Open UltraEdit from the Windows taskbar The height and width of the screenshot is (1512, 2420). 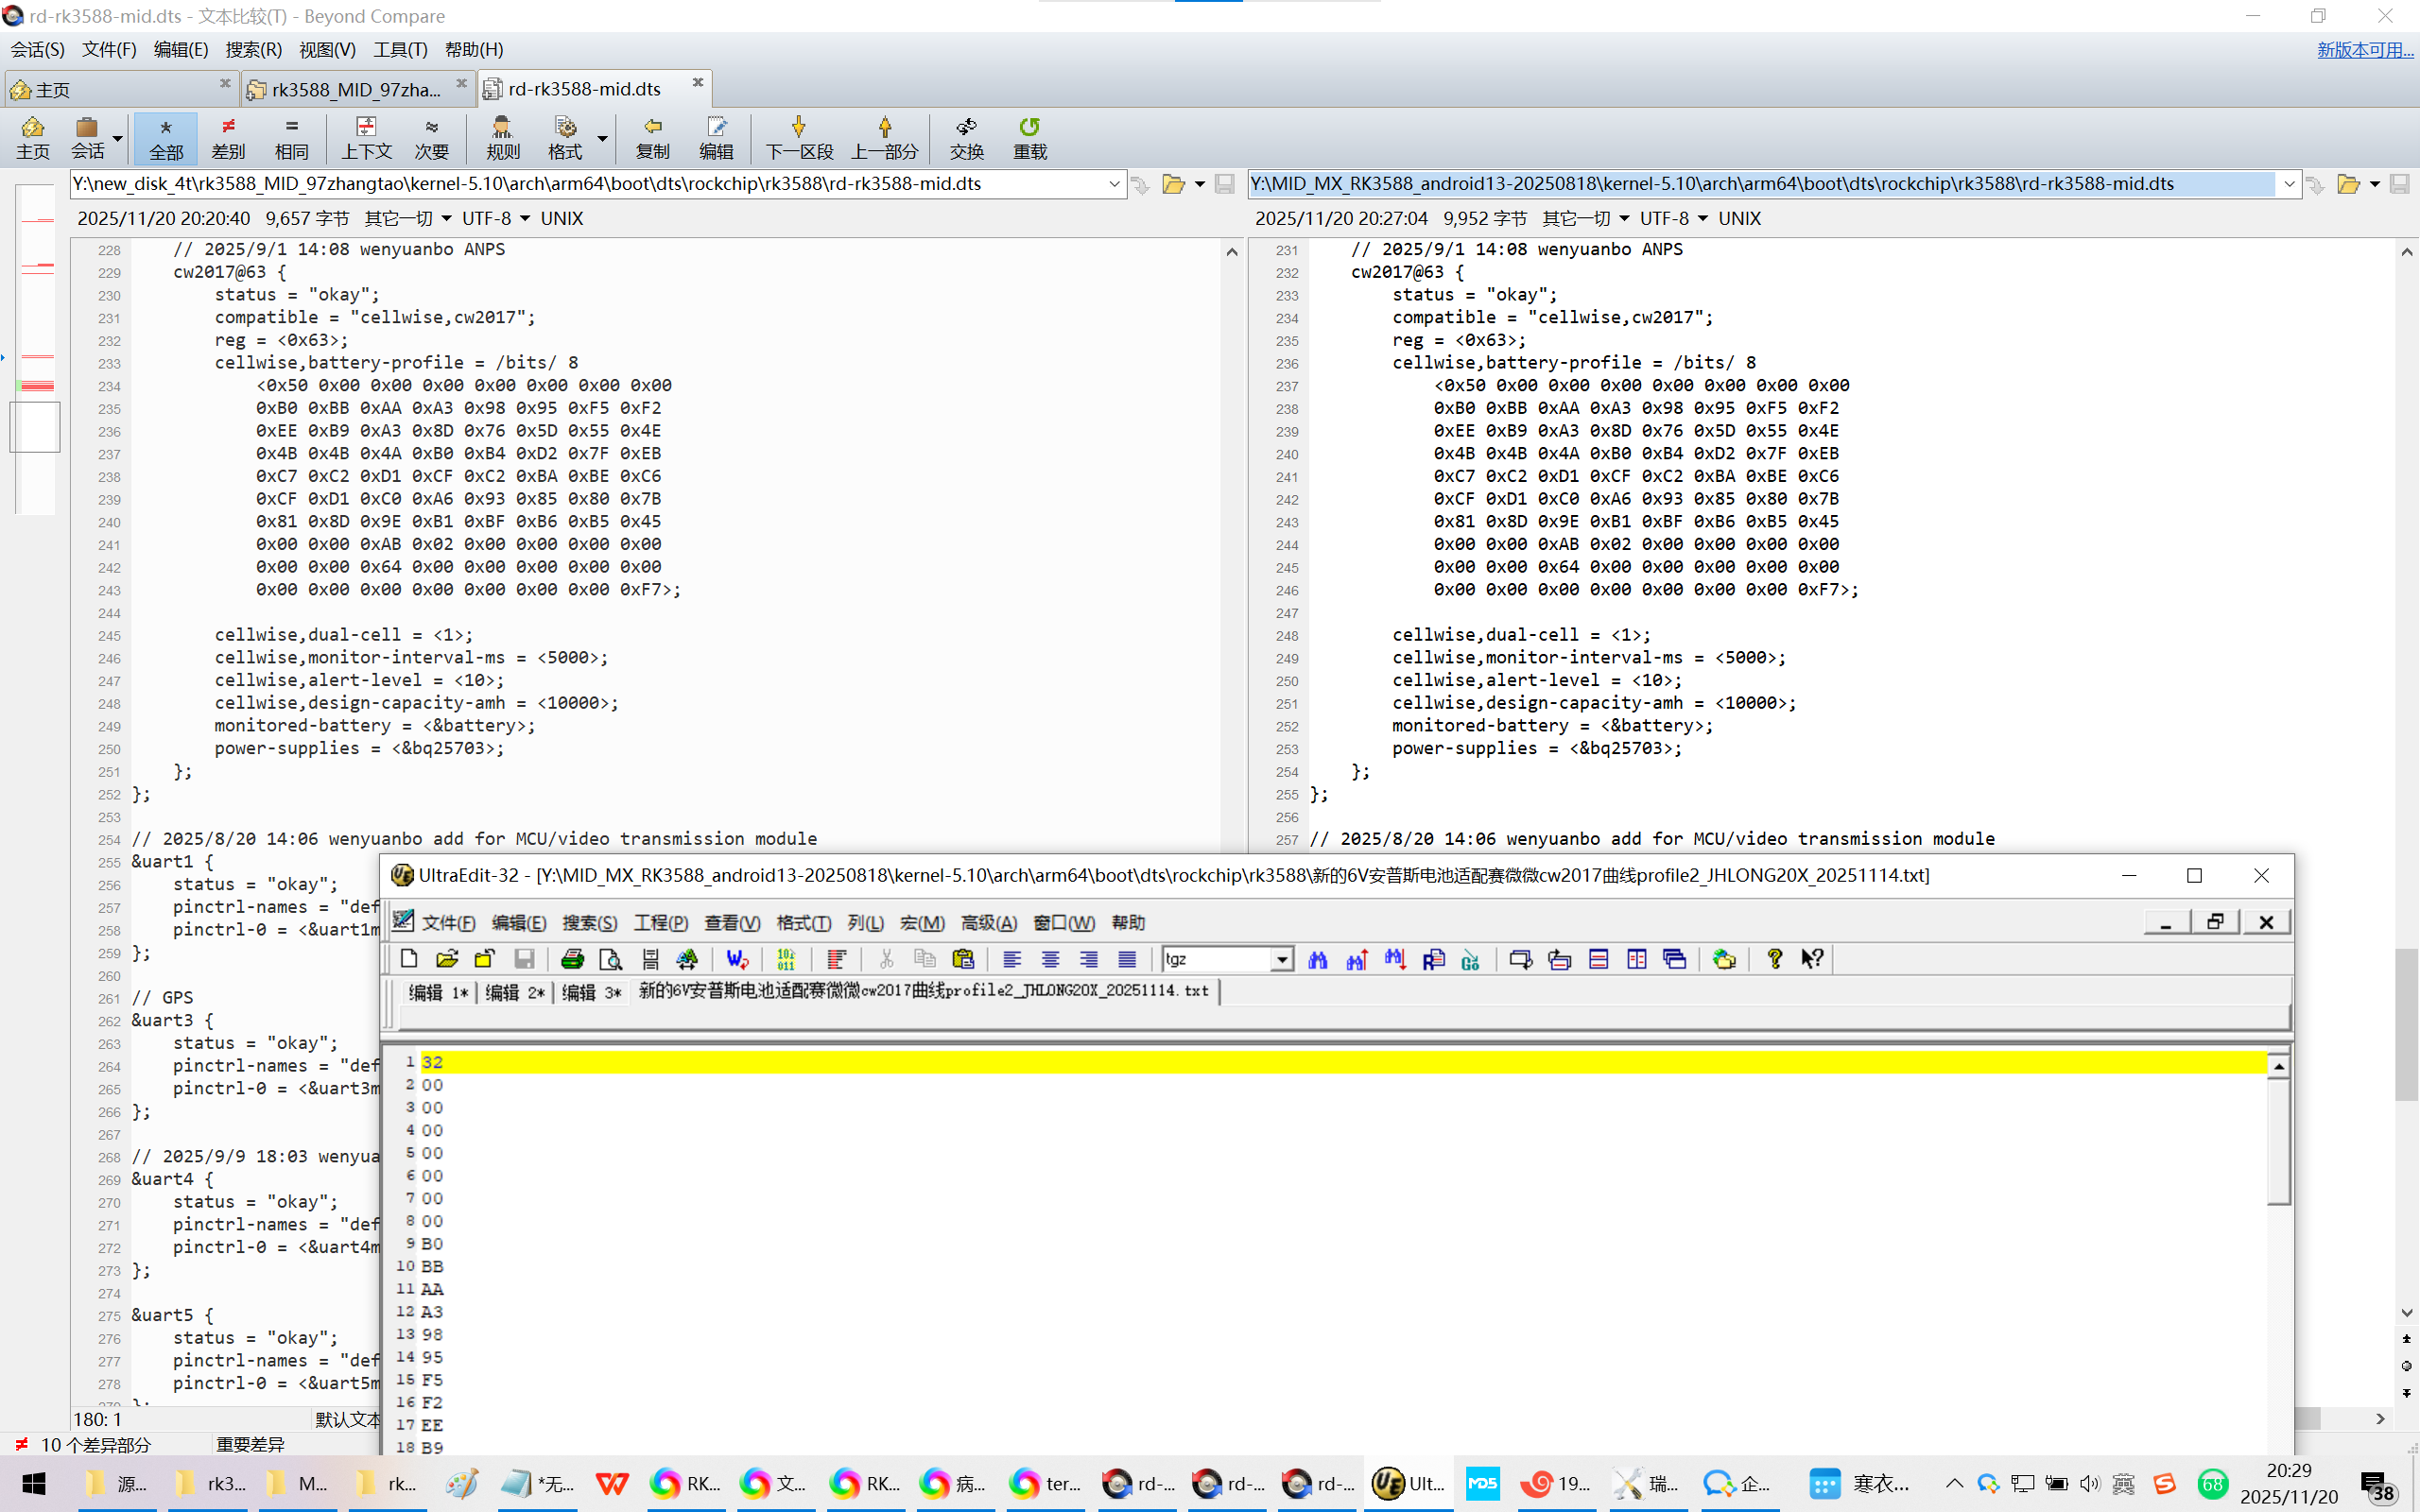(x=1408, y=1483)
